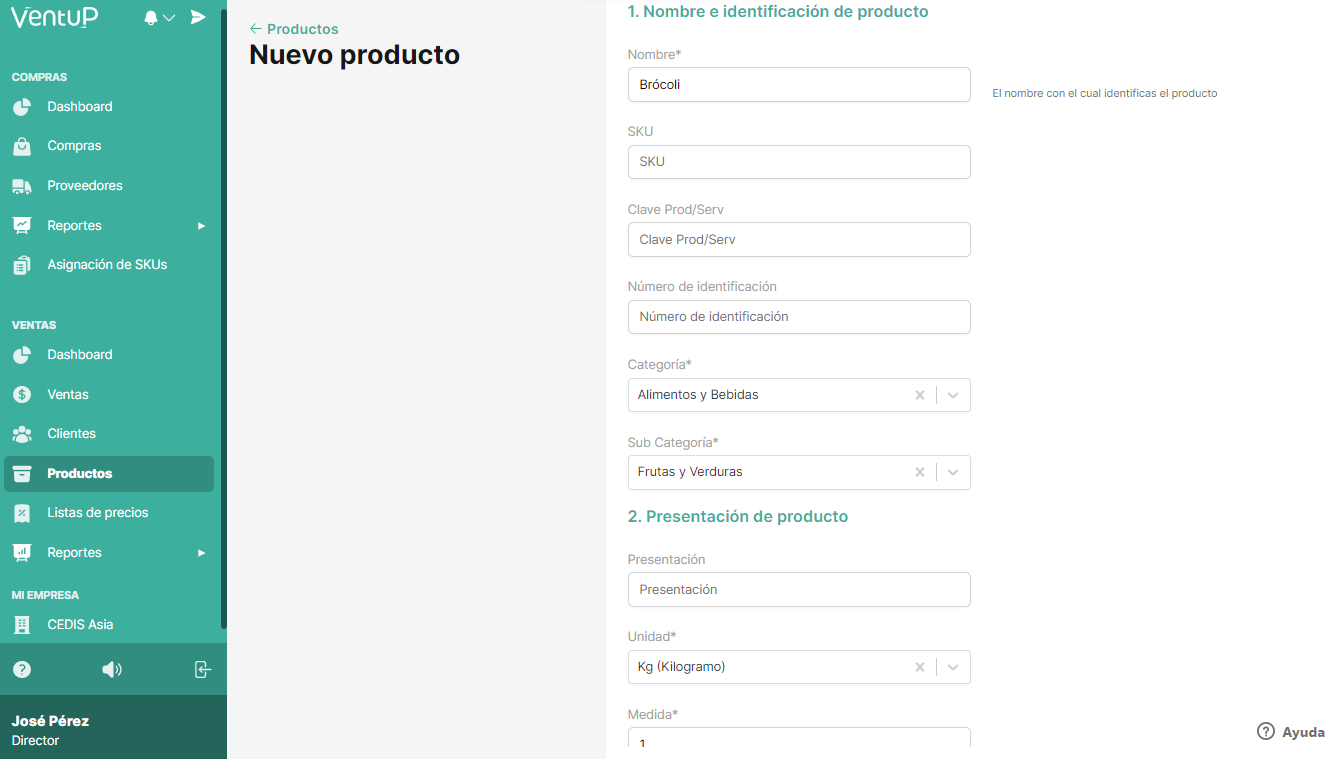The height and width of the screenshot is (759, 1344).
Task: Open the Categoría dropdown
Action: pos(951,394)
